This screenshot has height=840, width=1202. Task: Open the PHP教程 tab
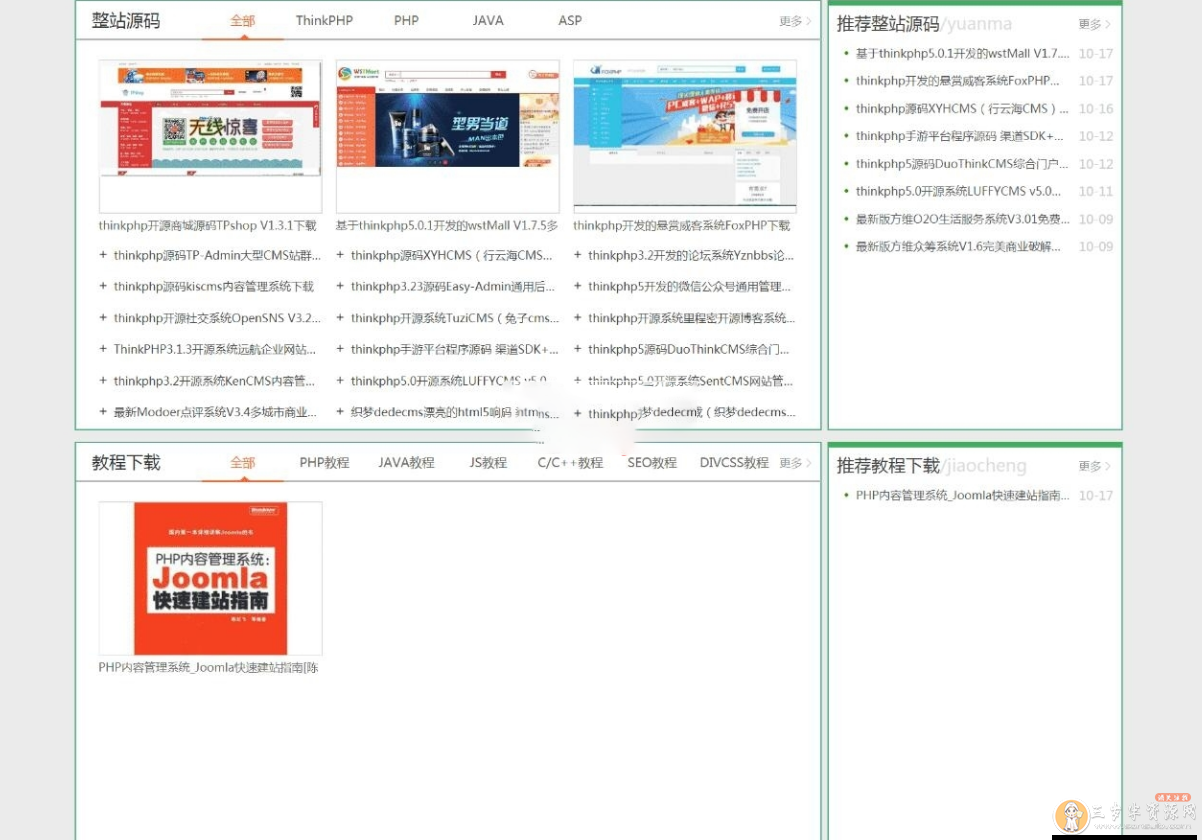pos(324,462)
